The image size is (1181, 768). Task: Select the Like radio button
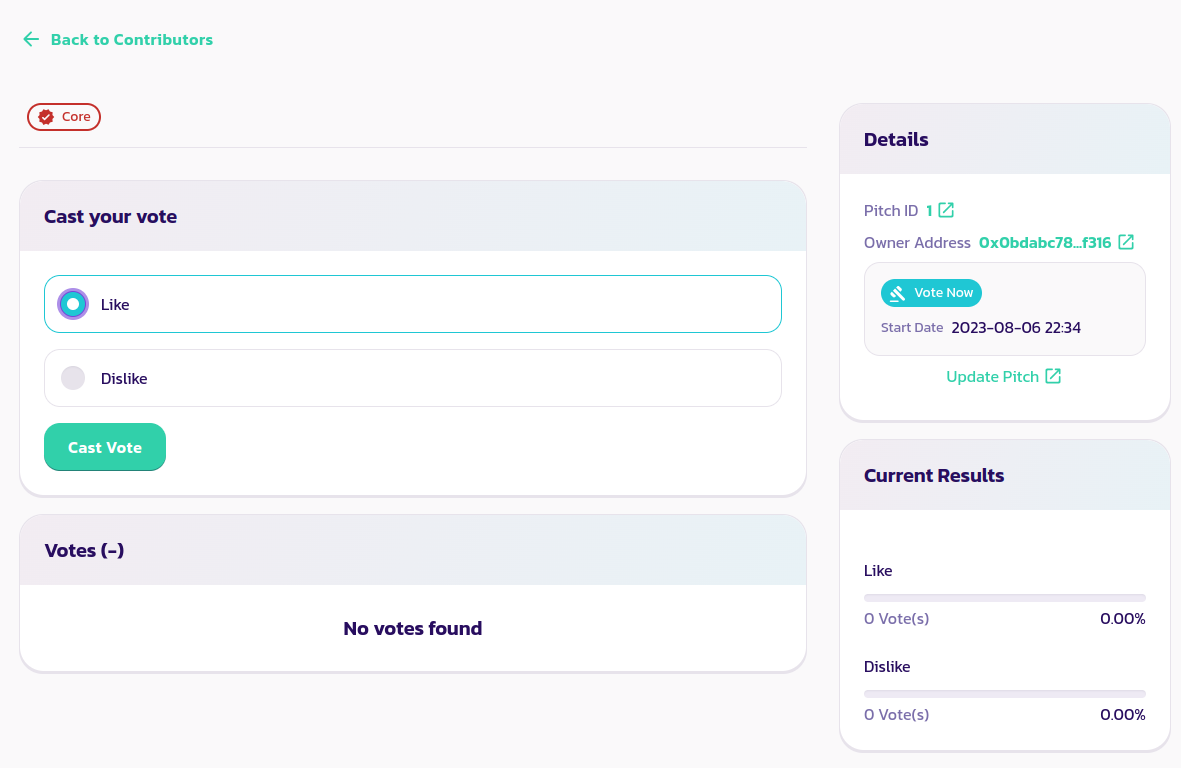point(73,304)
